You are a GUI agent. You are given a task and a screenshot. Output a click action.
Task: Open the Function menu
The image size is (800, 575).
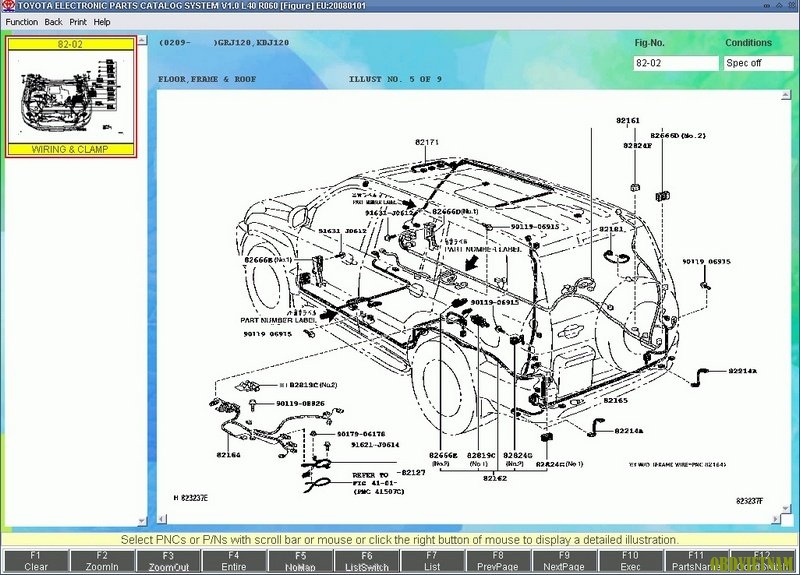point(21,22)
